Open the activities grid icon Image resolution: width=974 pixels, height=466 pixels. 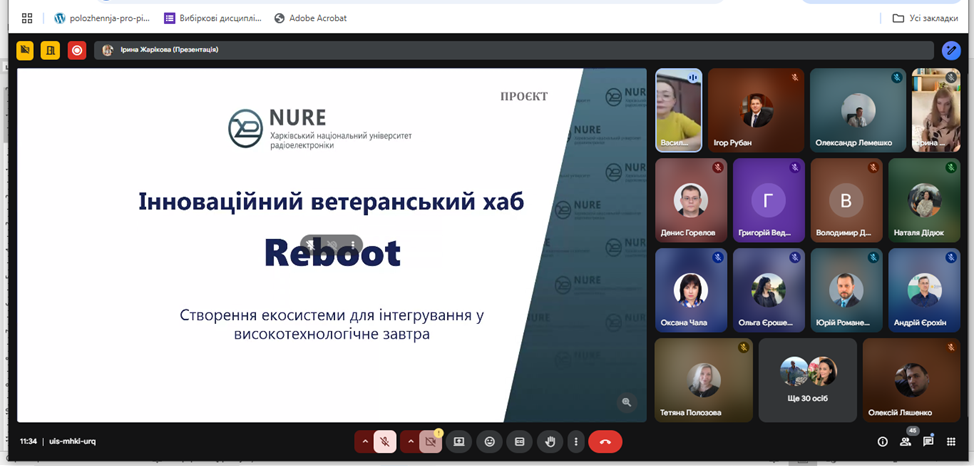click(x=950, y=442)
